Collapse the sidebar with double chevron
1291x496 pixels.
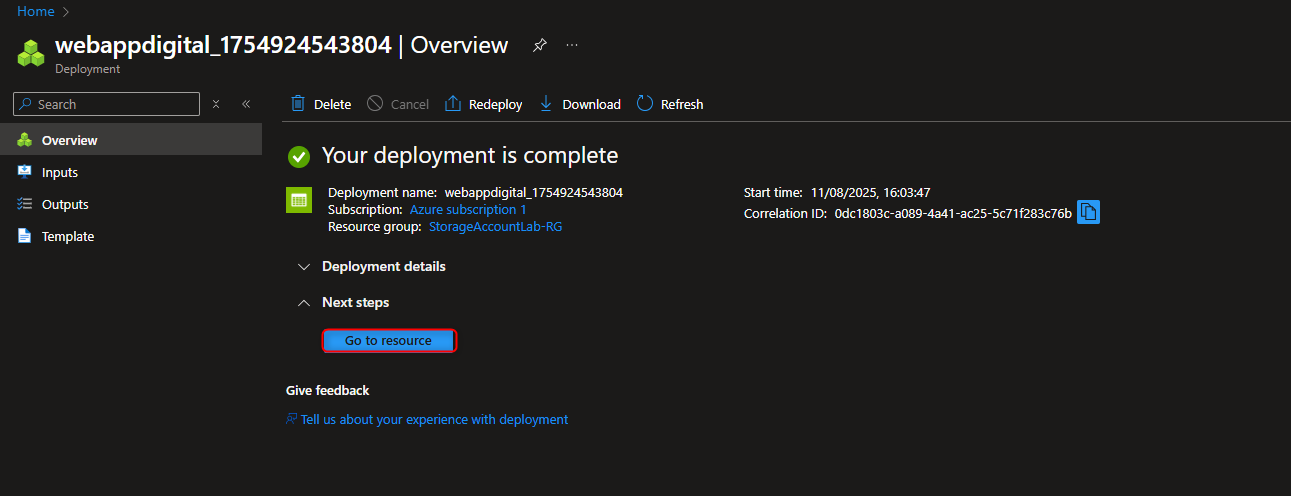pyautogui.click(x=246, y=104)
